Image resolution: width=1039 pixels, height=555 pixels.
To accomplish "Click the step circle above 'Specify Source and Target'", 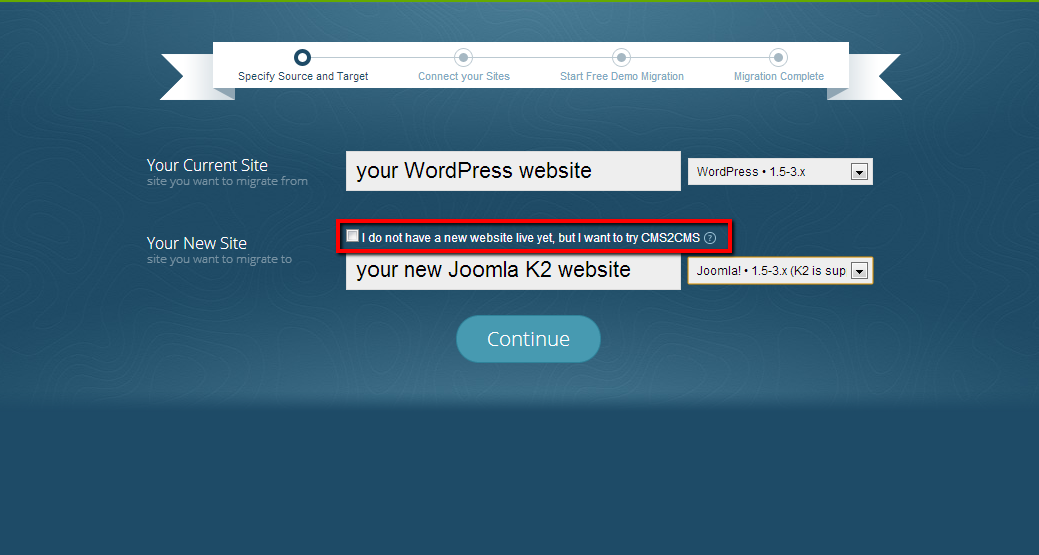I will coord(302,58).
